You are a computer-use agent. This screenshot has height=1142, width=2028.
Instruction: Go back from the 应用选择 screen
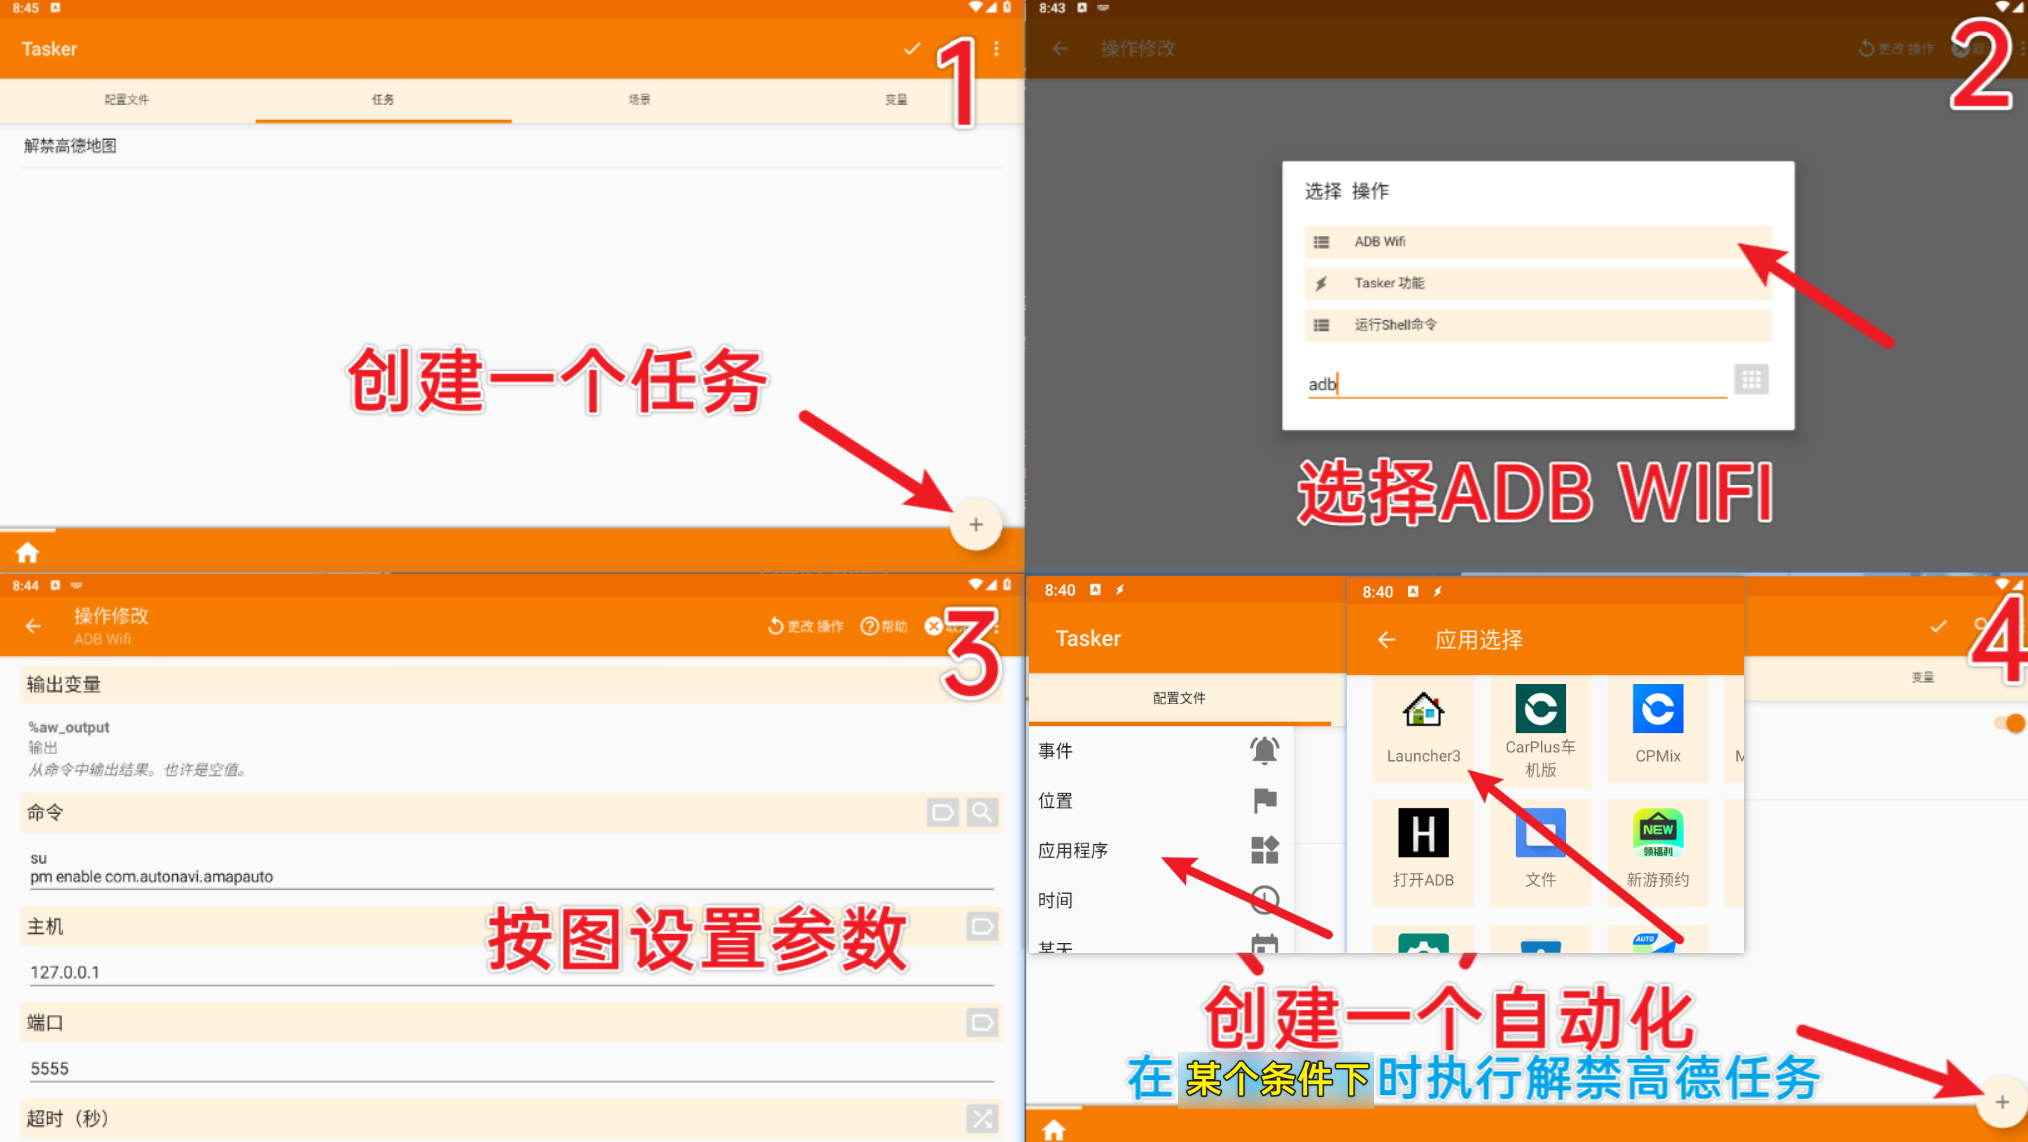tap(1386, 640)
